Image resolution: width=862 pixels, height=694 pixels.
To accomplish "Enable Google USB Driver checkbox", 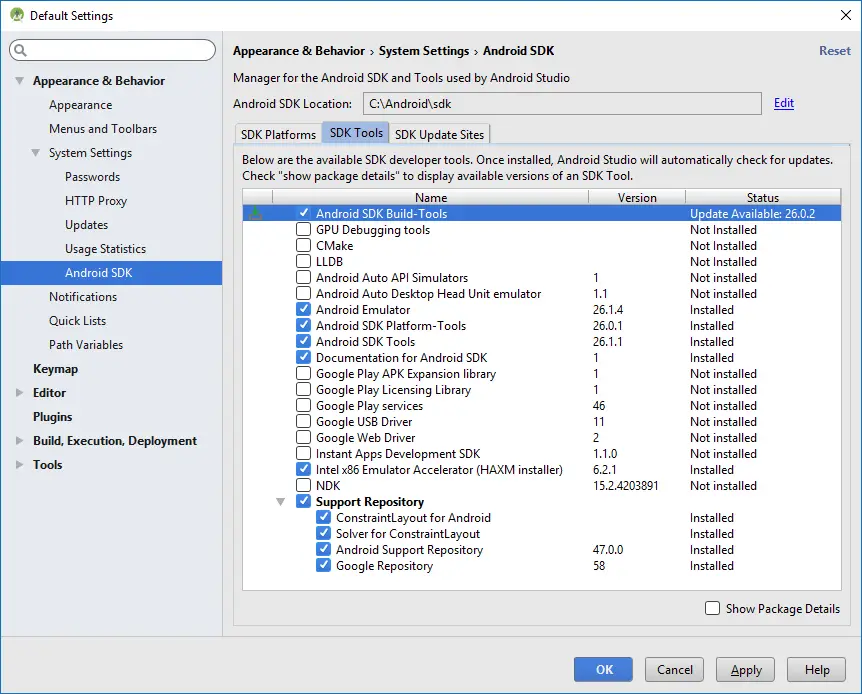I will click(303, 421).
